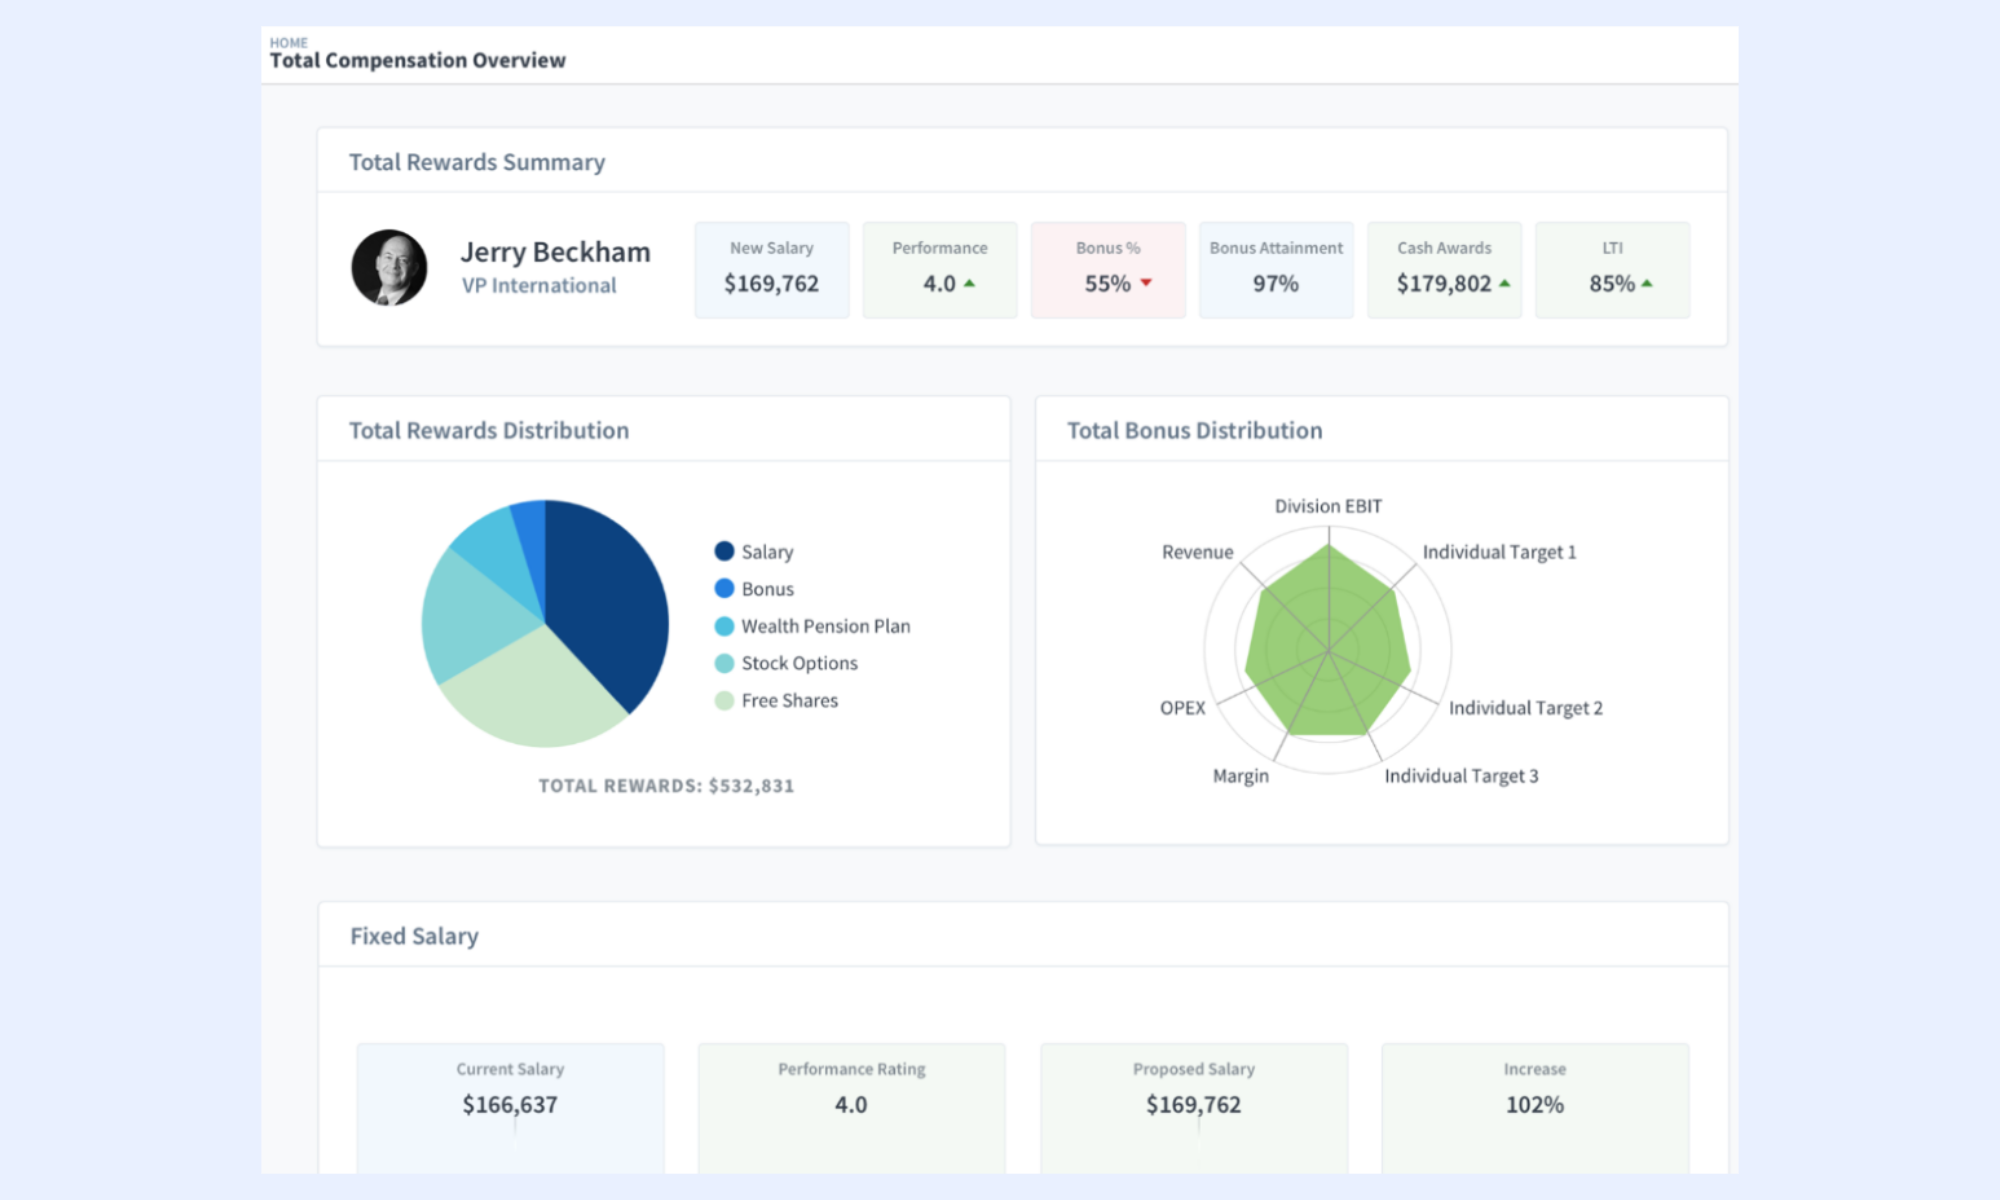Click the Individual Target 1 label

[1499, 552]
